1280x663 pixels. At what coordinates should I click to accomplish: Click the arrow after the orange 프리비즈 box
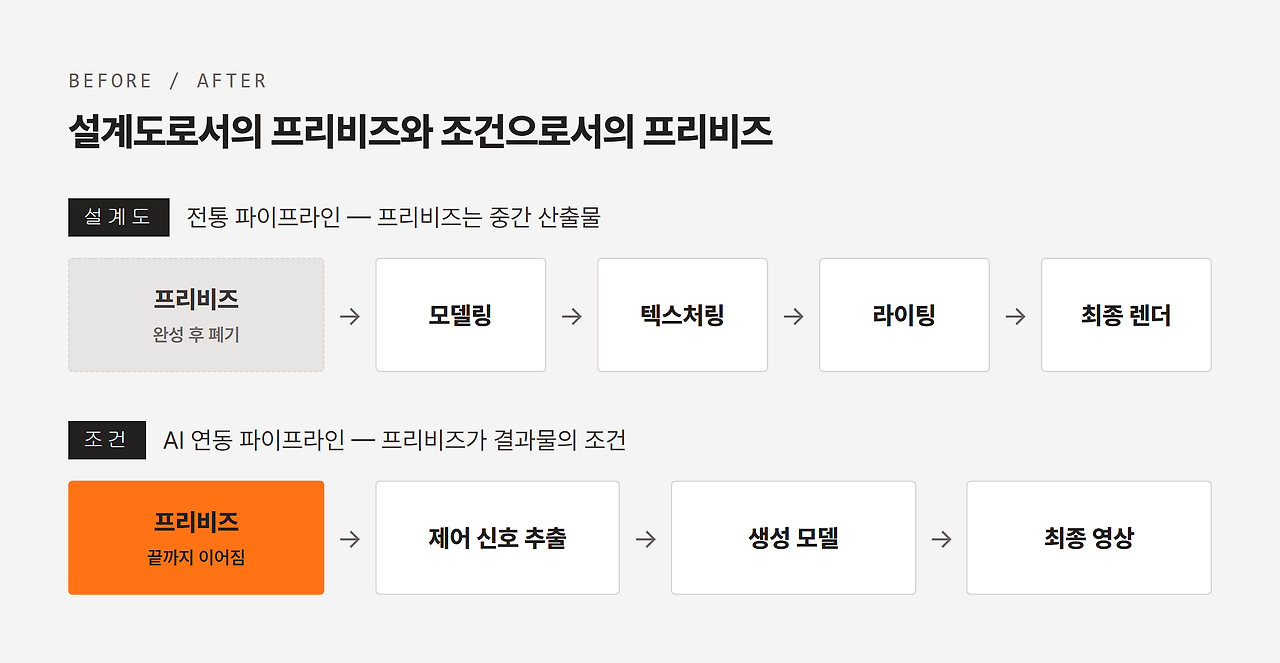[x=350, y=539]
